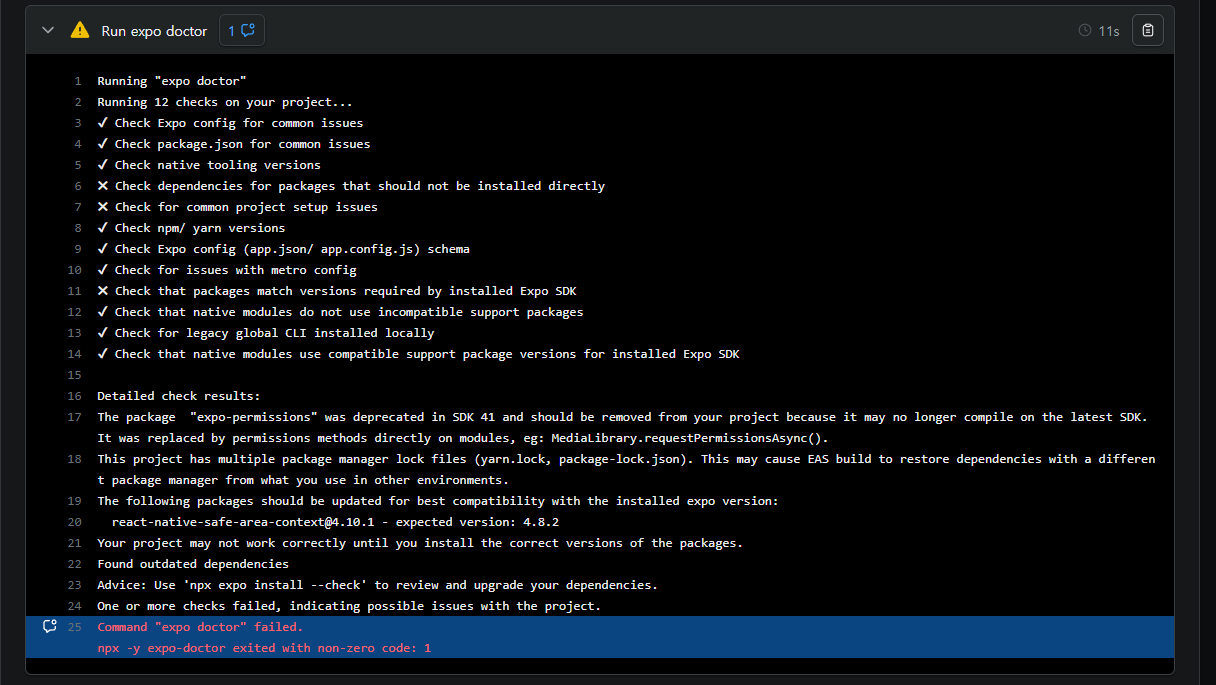Collapse the Run expo doctor step
This screenshot has height=685, width=1216.
pos(48,31)
